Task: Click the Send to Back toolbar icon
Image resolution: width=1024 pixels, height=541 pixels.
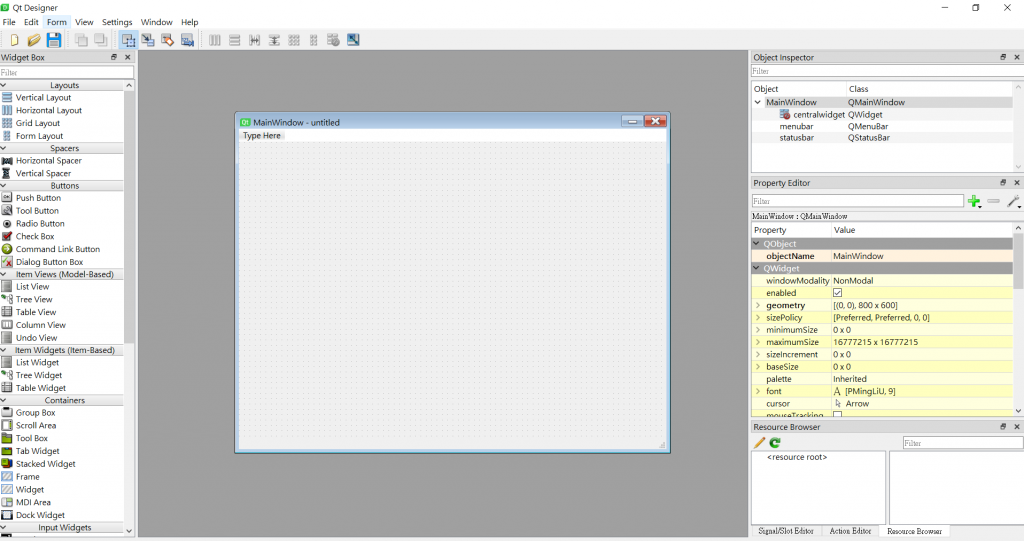Action: tap(82, 41)
